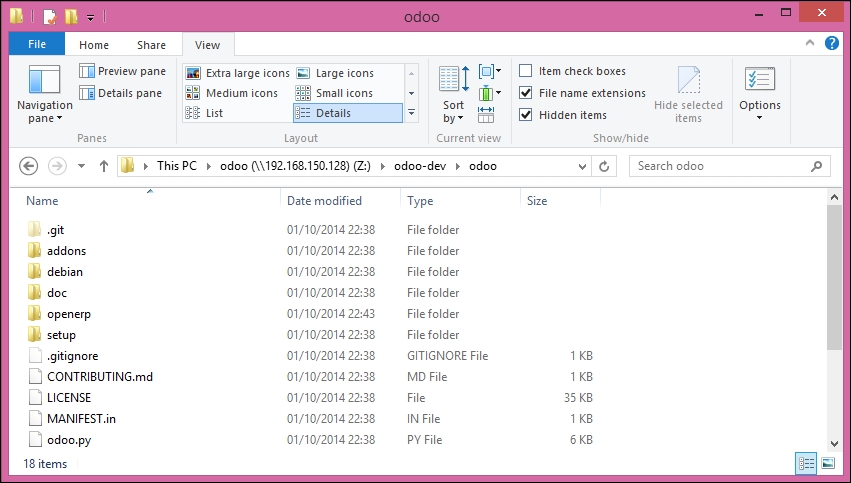Switch to Details layout
The height and width of the screenshot is (483, 851).
[348, 113]
